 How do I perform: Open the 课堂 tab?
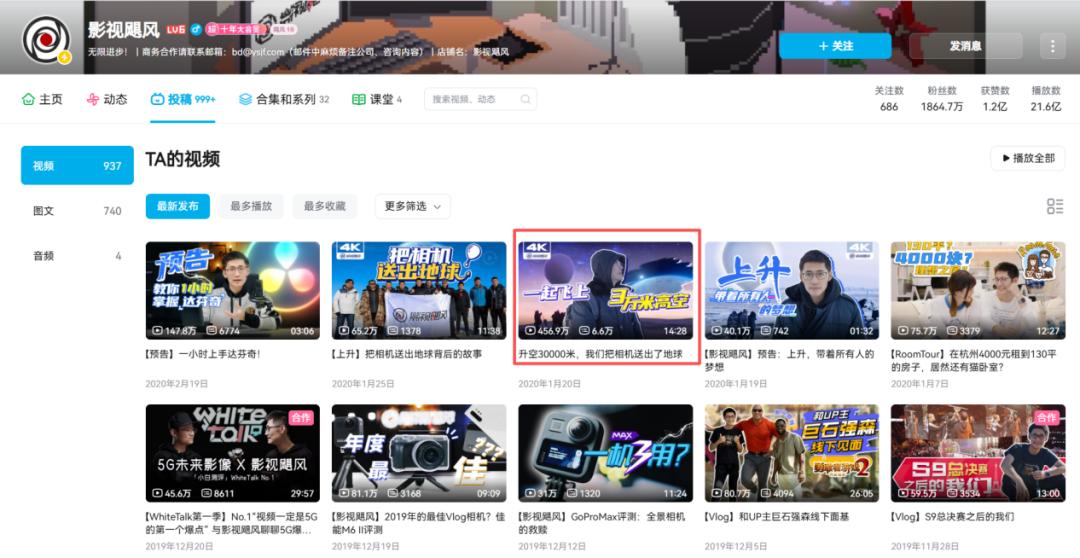point(377,99)
